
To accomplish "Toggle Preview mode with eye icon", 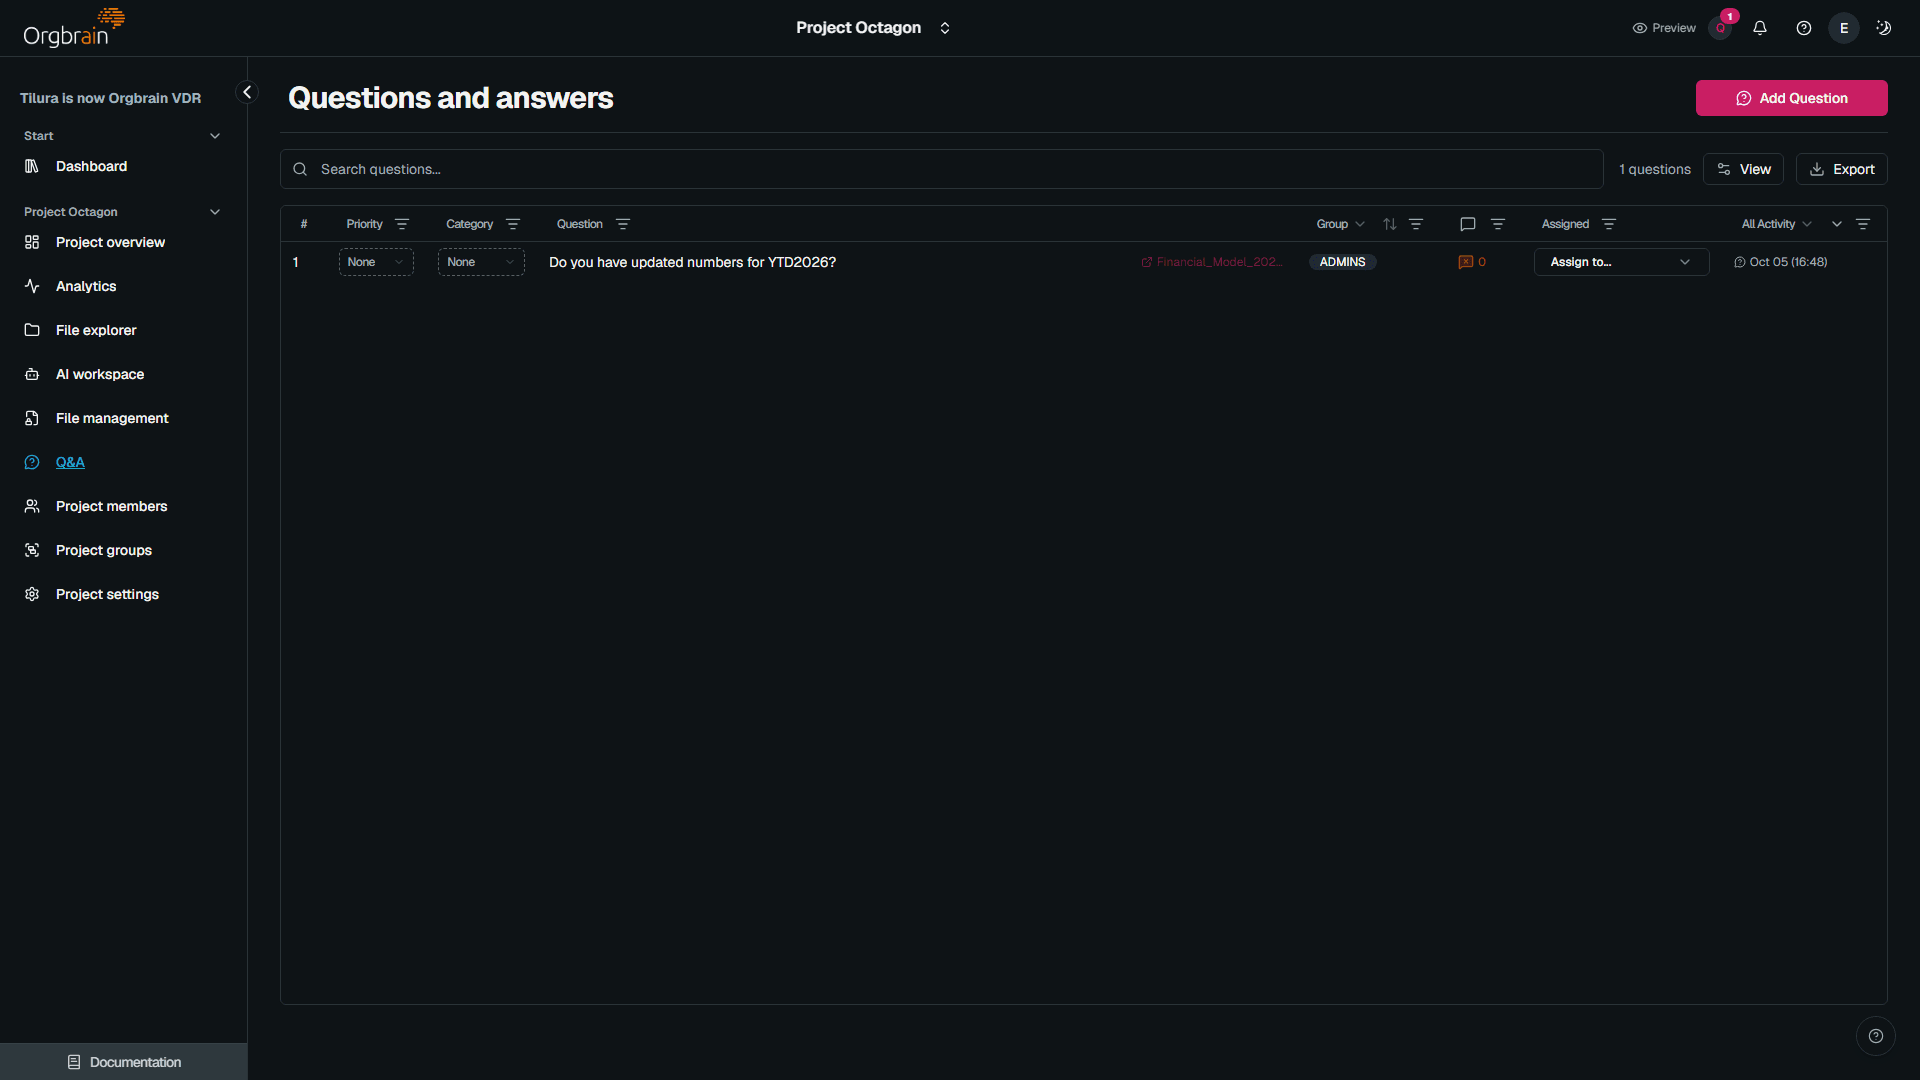I will click(x=1664, y=28).
